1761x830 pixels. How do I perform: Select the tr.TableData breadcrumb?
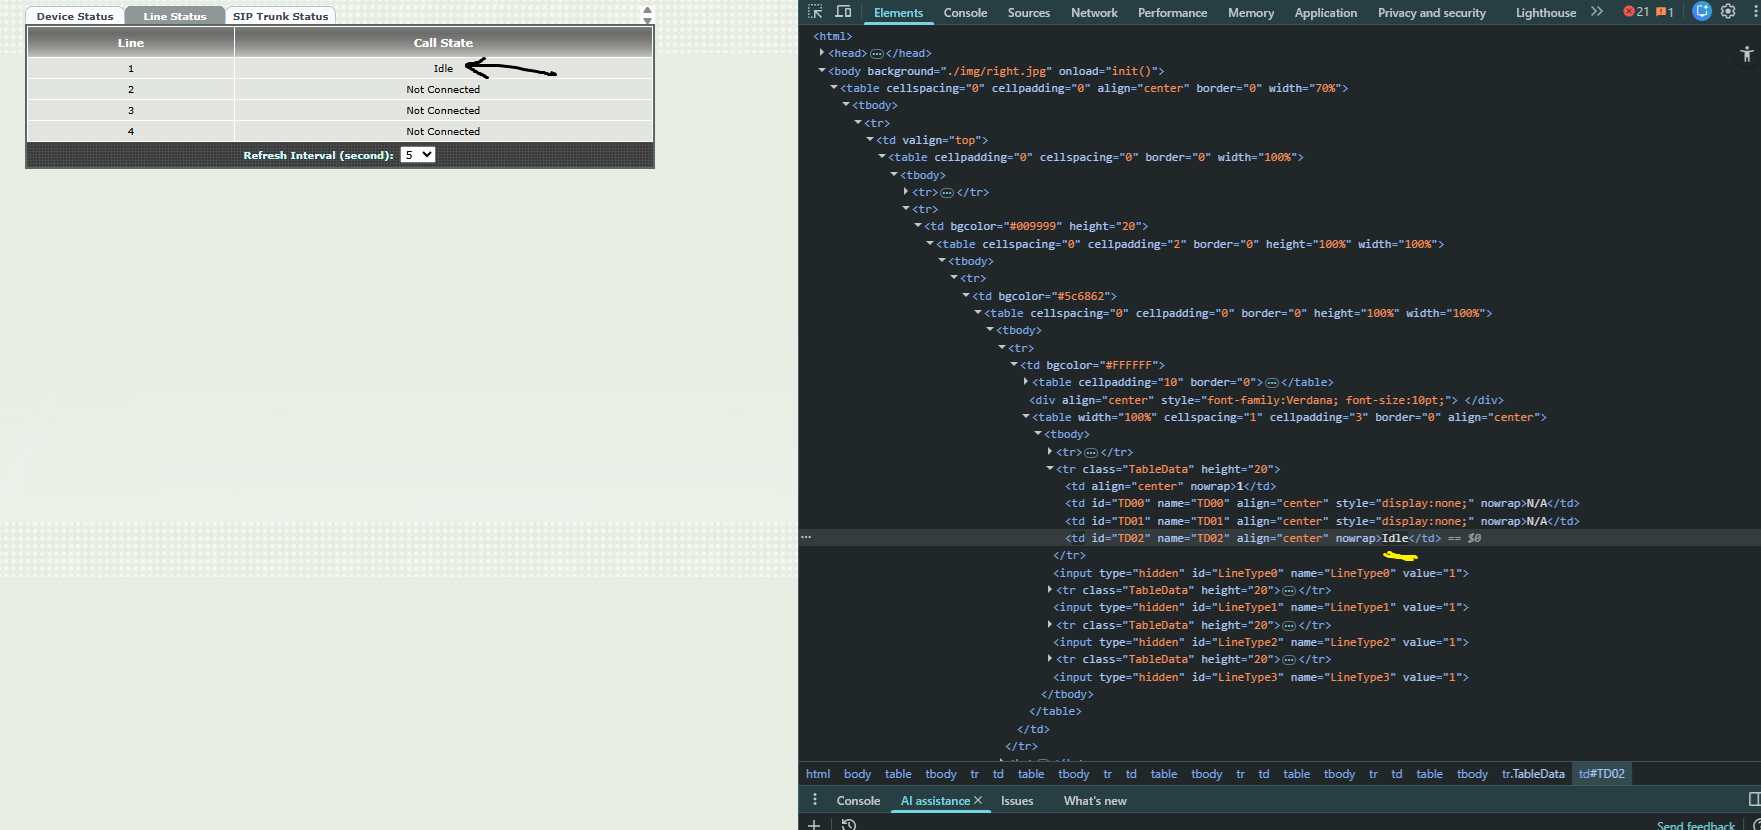click(x=1533, y=774)
